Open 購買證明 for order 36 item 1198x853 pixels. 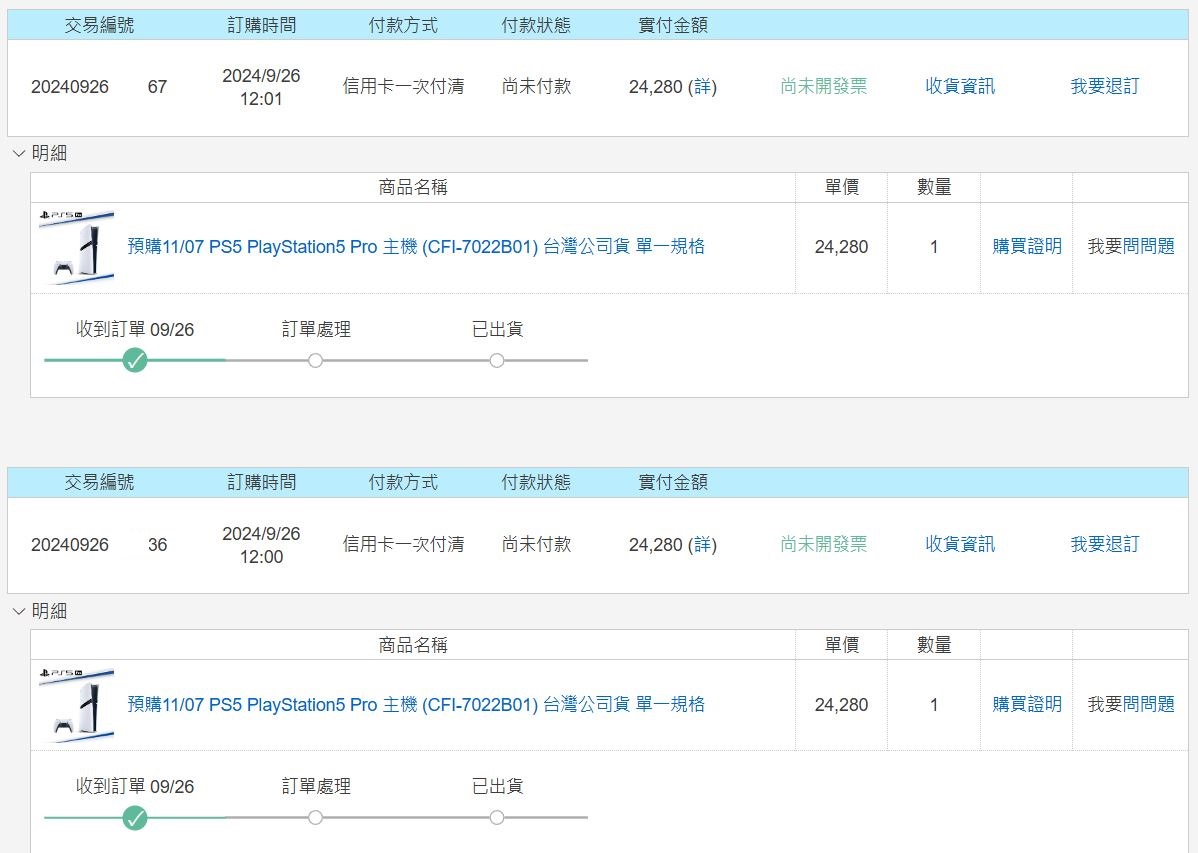(x=1027, y=704)
